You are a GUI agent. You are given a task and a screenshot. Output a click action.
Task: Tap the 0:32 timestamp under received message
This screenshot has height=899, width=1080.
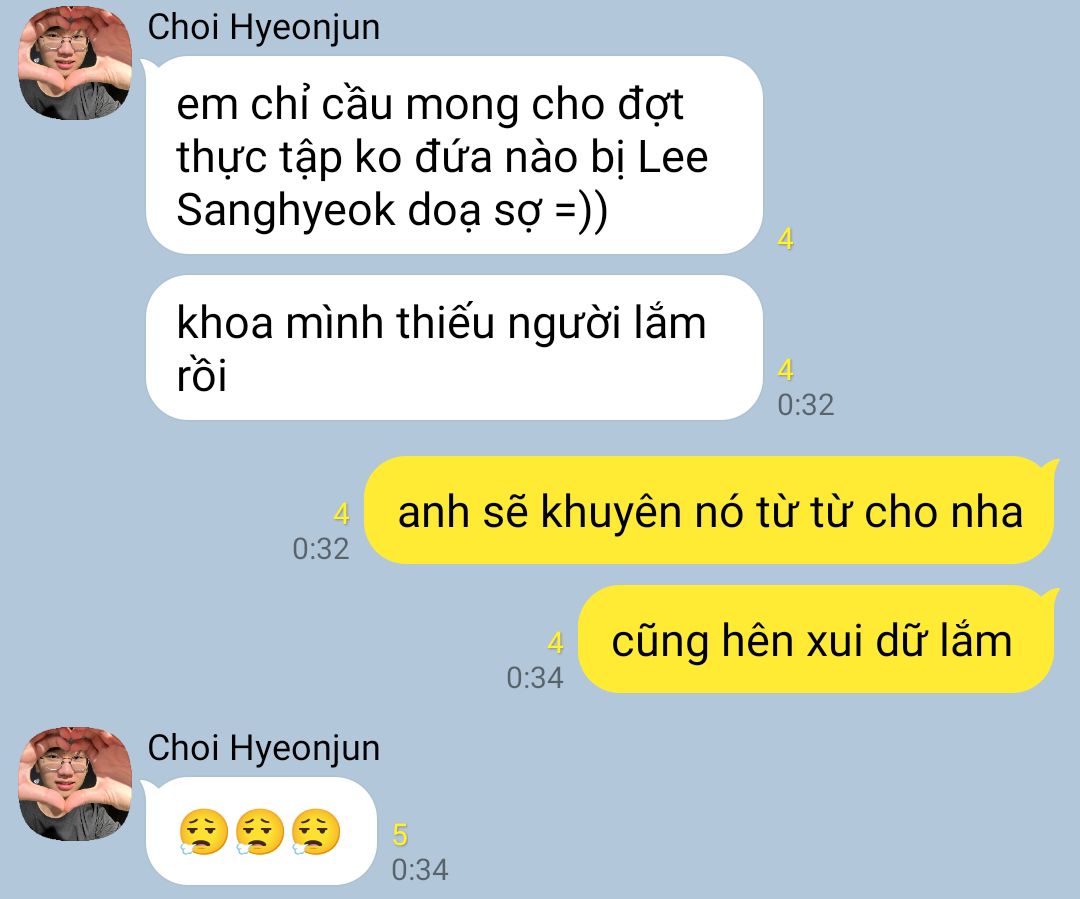(x=806, y=405)
